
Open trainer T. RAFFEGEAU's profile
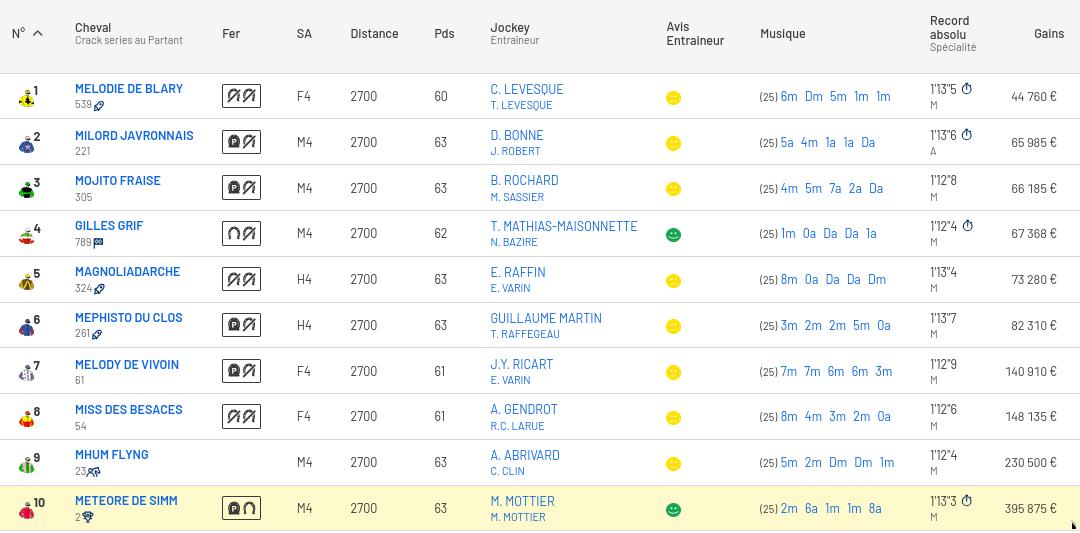524,334
